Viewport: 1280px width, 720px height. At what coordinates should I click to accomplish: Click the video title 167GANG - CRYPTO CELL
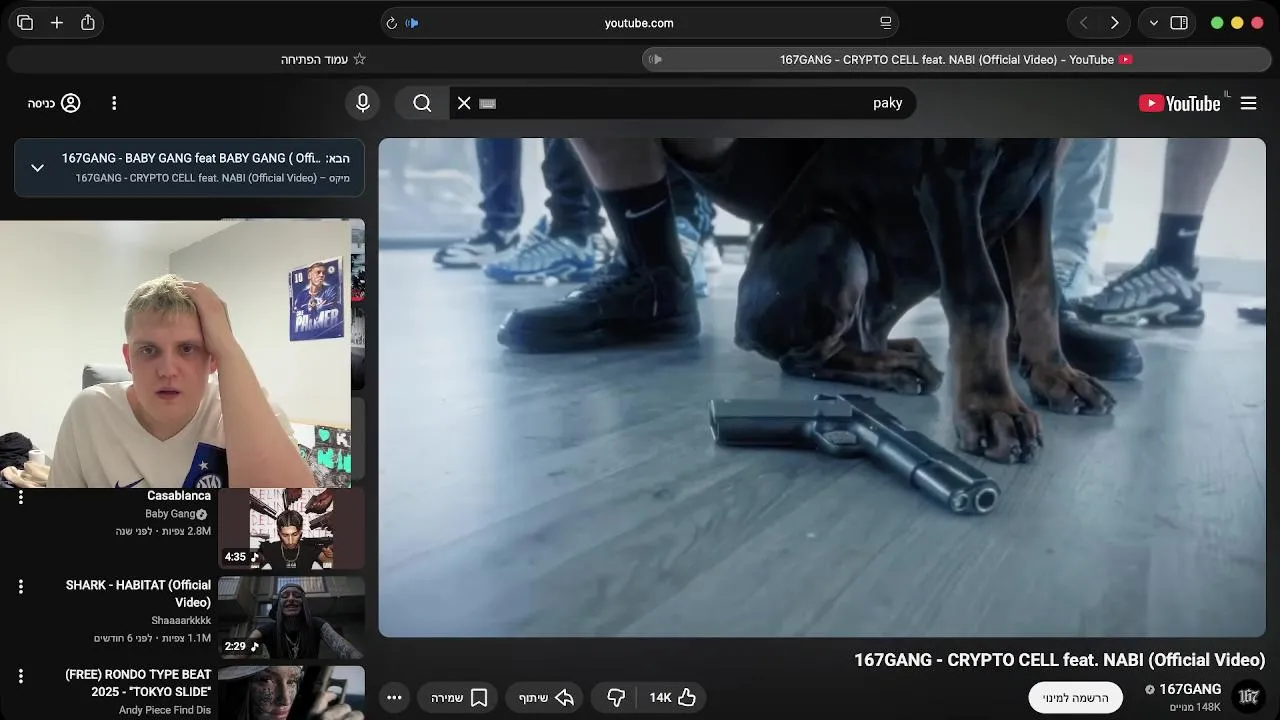1060,660
